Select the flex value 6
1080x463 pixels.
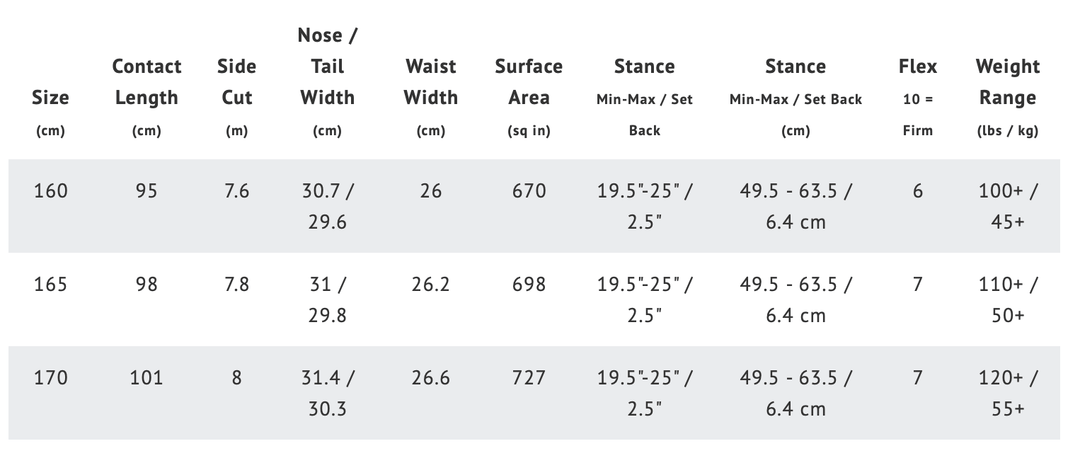pyautogui.click(x=917, y=190)
